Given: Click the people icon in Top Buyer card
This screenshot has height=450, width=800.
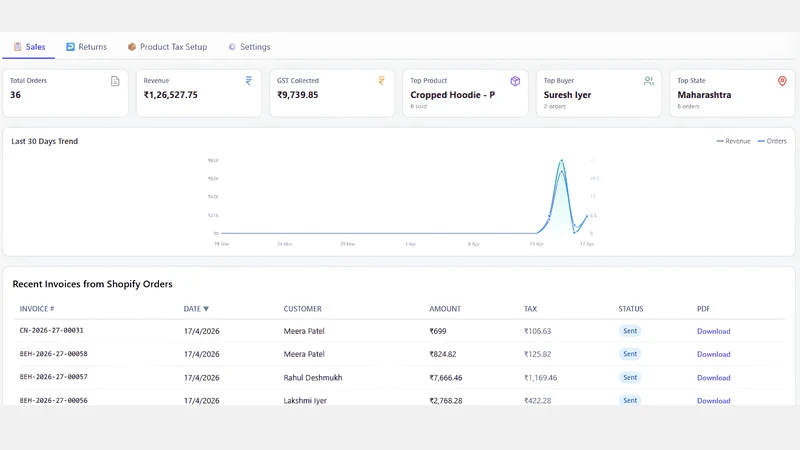Looking at the screenshot, I should pos(648,81).
